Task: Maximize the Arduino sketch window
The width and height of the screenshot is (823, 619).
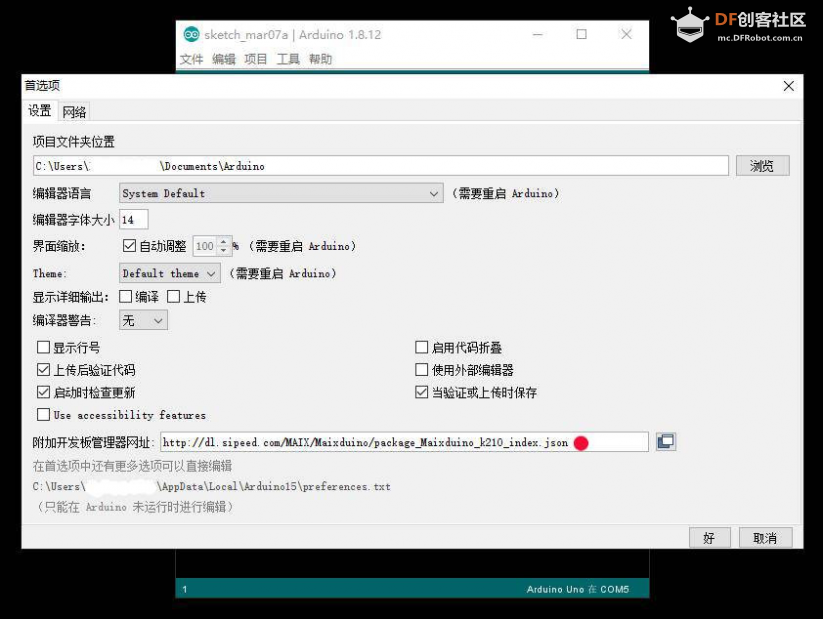Action: point(581,35)
